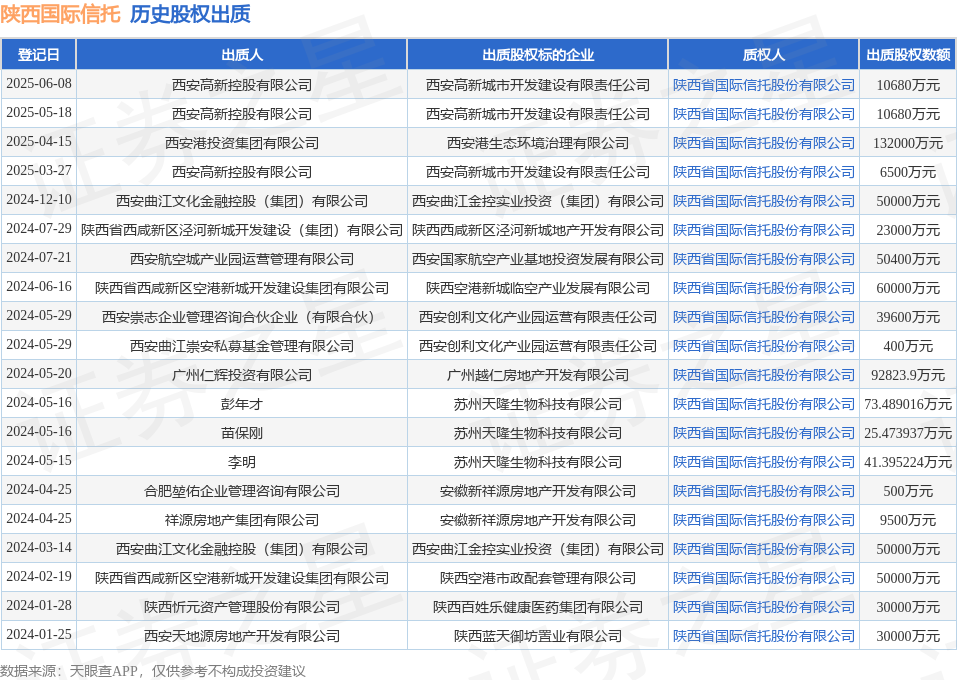The width and height of the screenshot is (957, 680).
Task: Click pledgor 西安港投资集团有限公司
Action: pos(242,143)
